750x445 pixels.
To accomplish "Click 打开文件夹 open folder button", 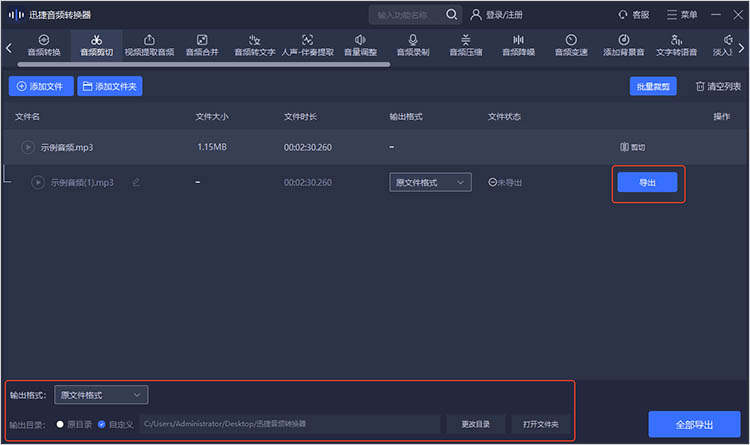I will click(x=540, y=424).
